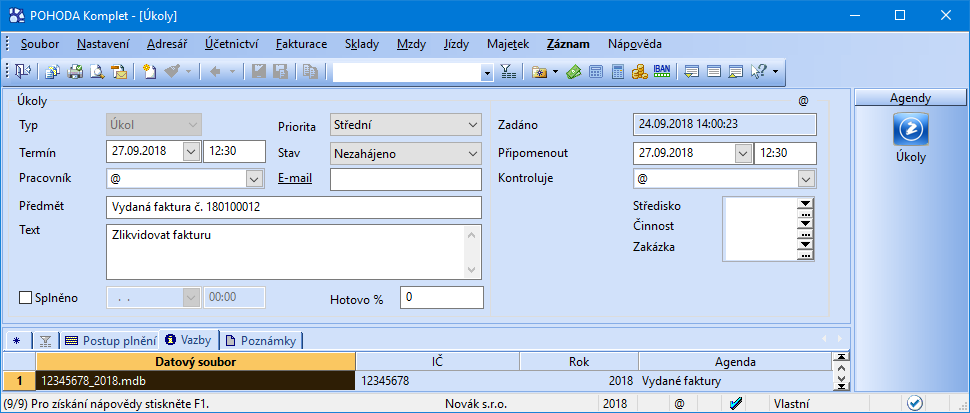This screenshot has width=970, height=413.
Task: Open the Pracovník dropdown
Action: tap(254, 179)
